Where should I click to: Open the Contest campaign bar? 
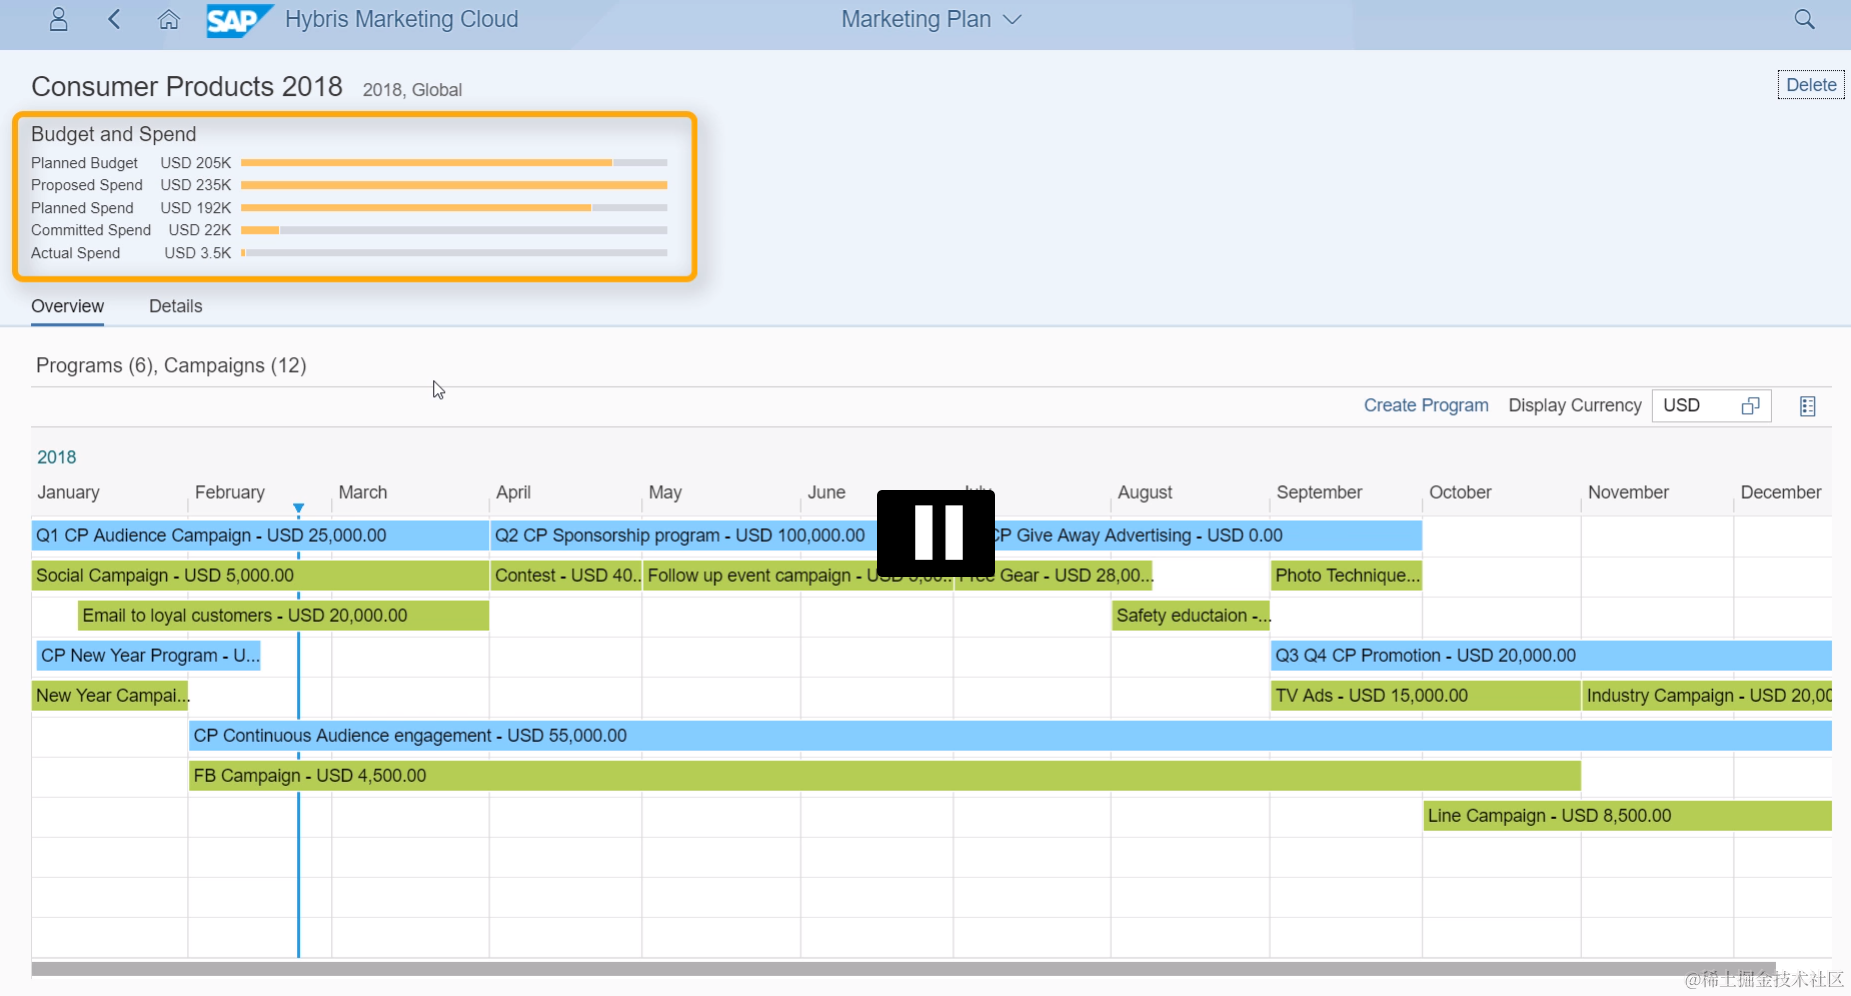[x=566, y=575]
